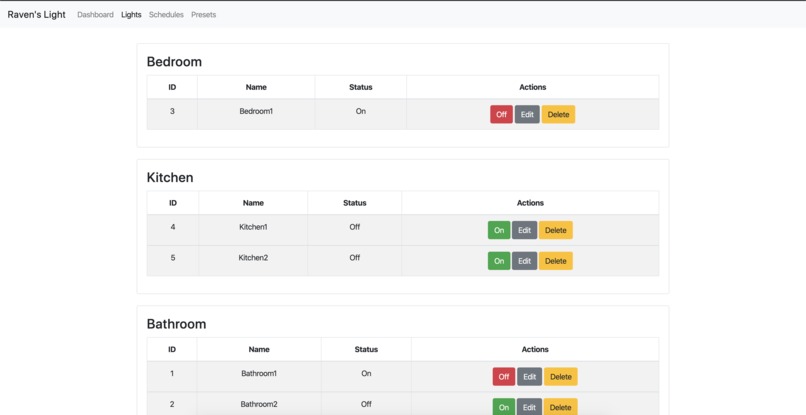This screenshot has height=415, width=806.
Task: Turn off the Bedroom1 light
Action: [x=501, y=114]
